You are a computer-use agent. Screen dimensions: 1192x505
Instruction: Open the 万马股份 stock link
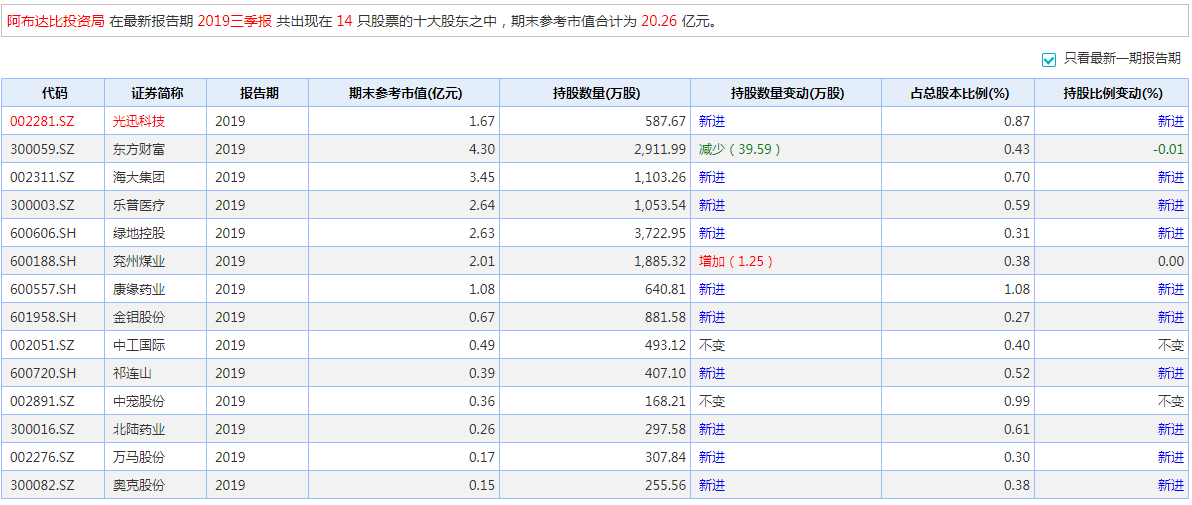[x=139, y=457]
